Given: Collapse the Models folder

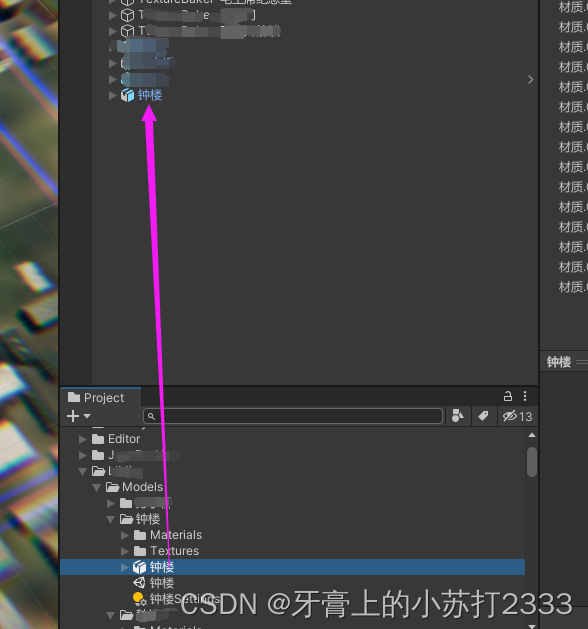Looking at the screenshot, I should tap(96, 487).
